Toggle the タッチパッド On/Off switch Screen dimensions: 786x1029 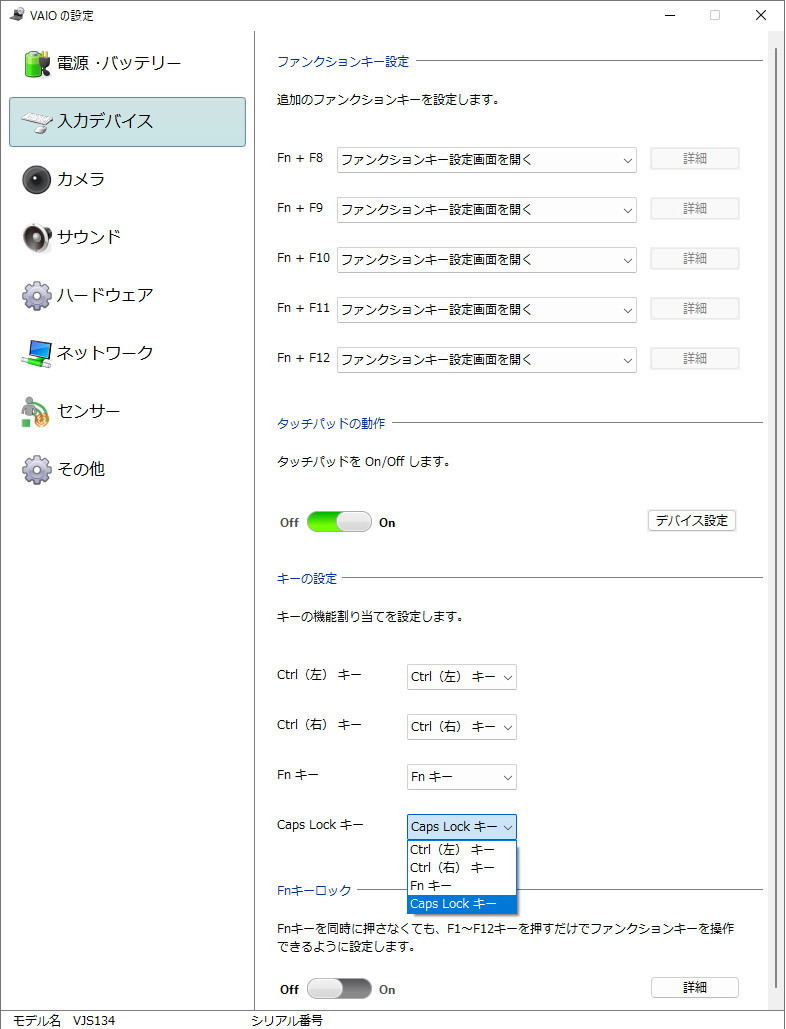point(339,522)
